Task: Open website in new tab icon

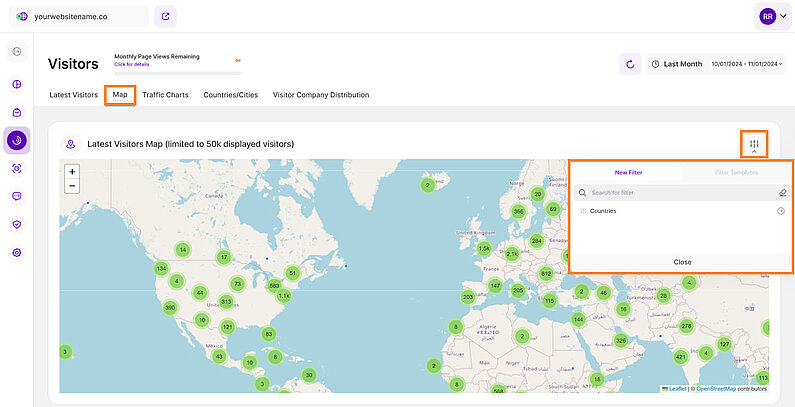Action: pyautogui.click(x=164, y=16)
